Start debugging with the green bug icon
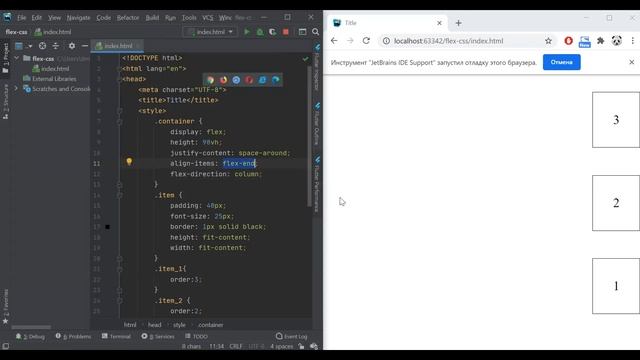This screenshot has height=360, width=640. (x=260, y=32)
